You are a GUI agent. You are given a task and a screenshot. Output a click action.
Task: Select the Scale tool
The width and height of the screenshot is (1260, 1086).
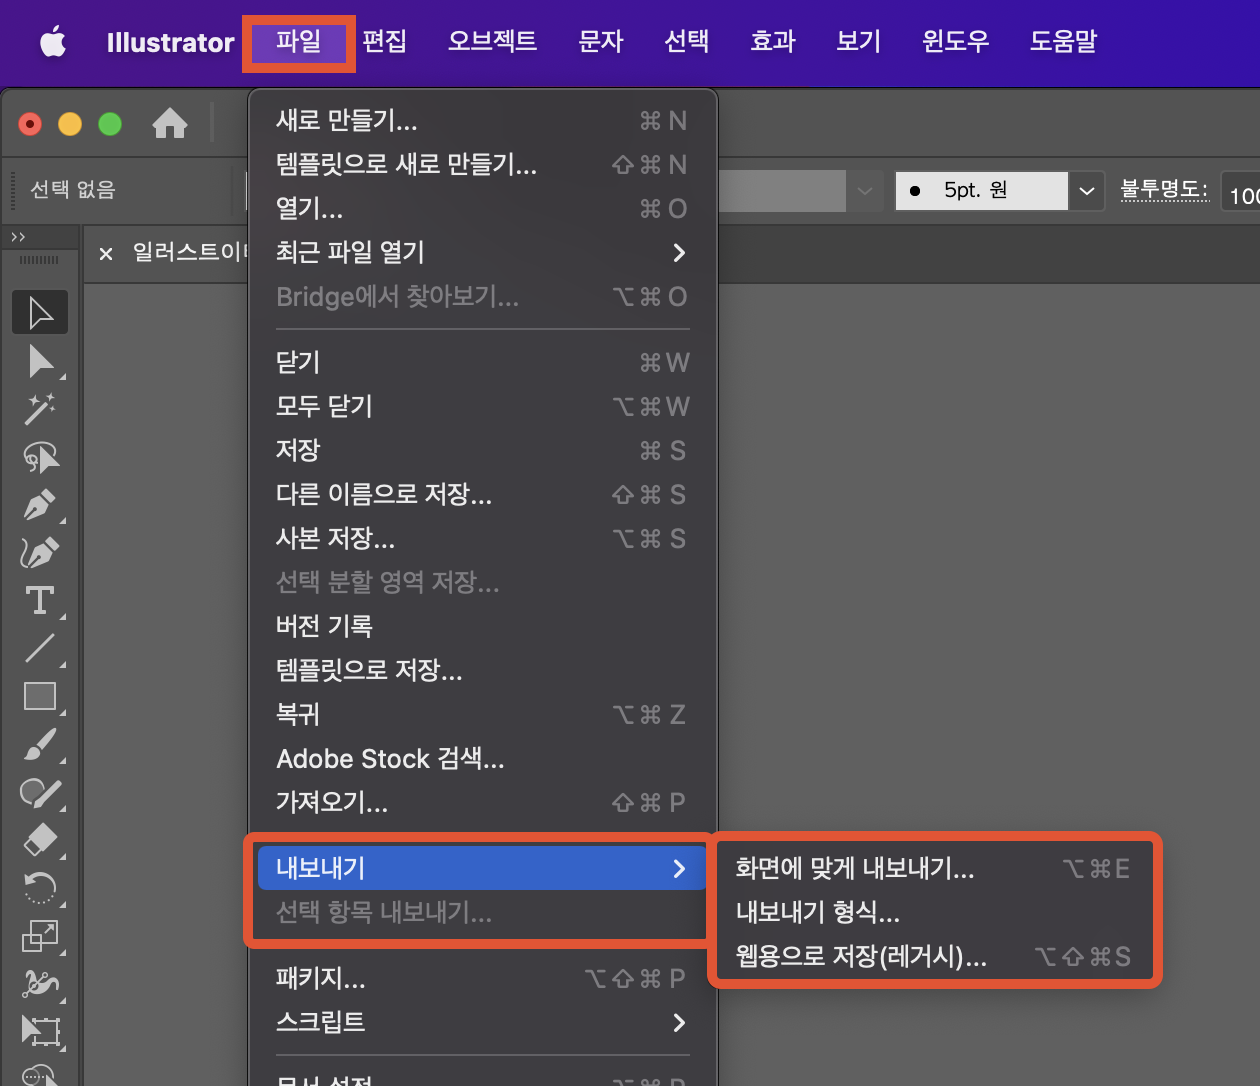pyautogui.click(x=40, y=935)
